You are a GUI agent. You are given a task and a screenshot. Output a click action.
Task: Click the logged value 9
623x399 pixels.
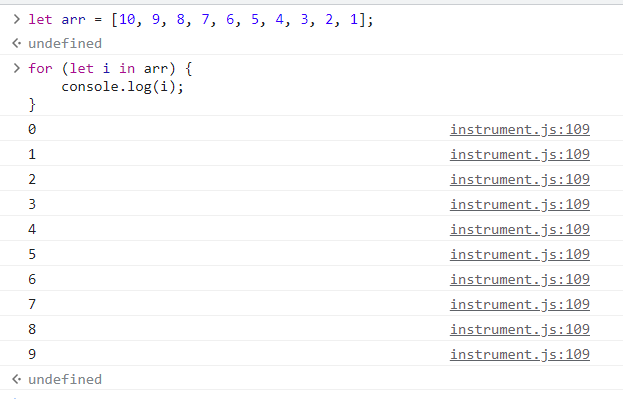pyautogui.click(x=32, y=355)
